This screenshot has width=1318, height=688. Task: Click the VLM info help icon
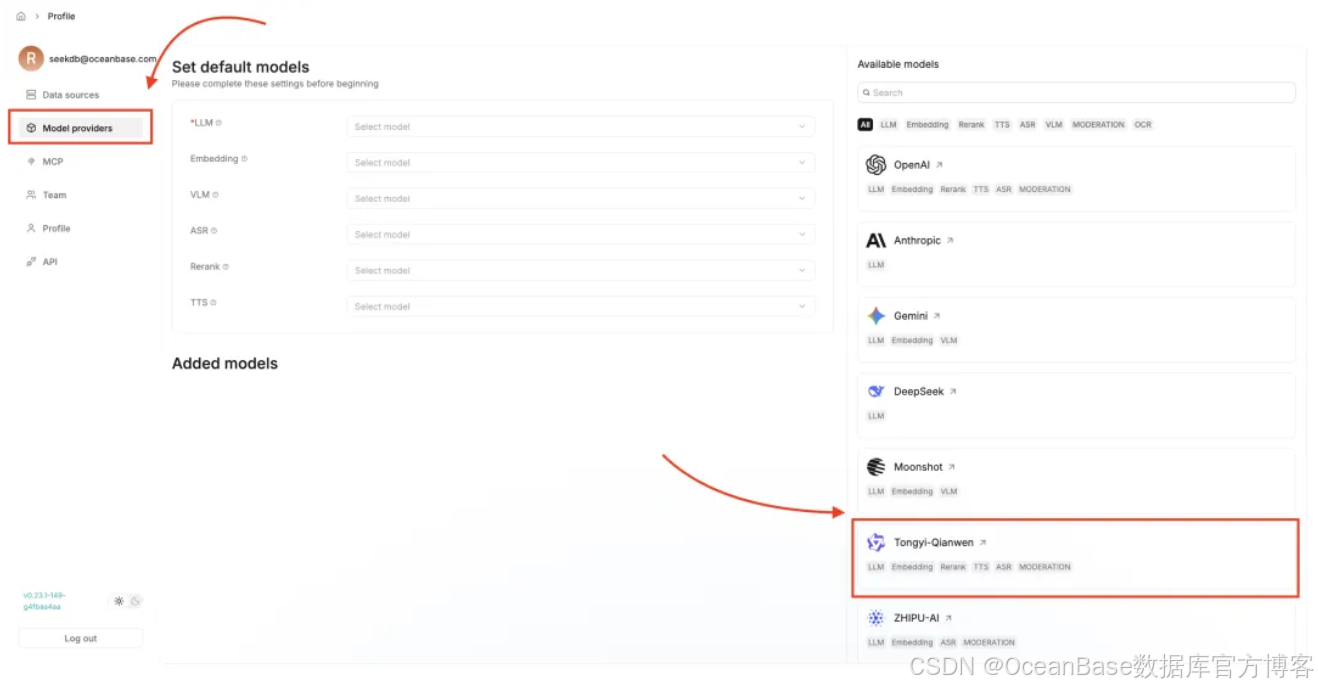pos(215,195)
